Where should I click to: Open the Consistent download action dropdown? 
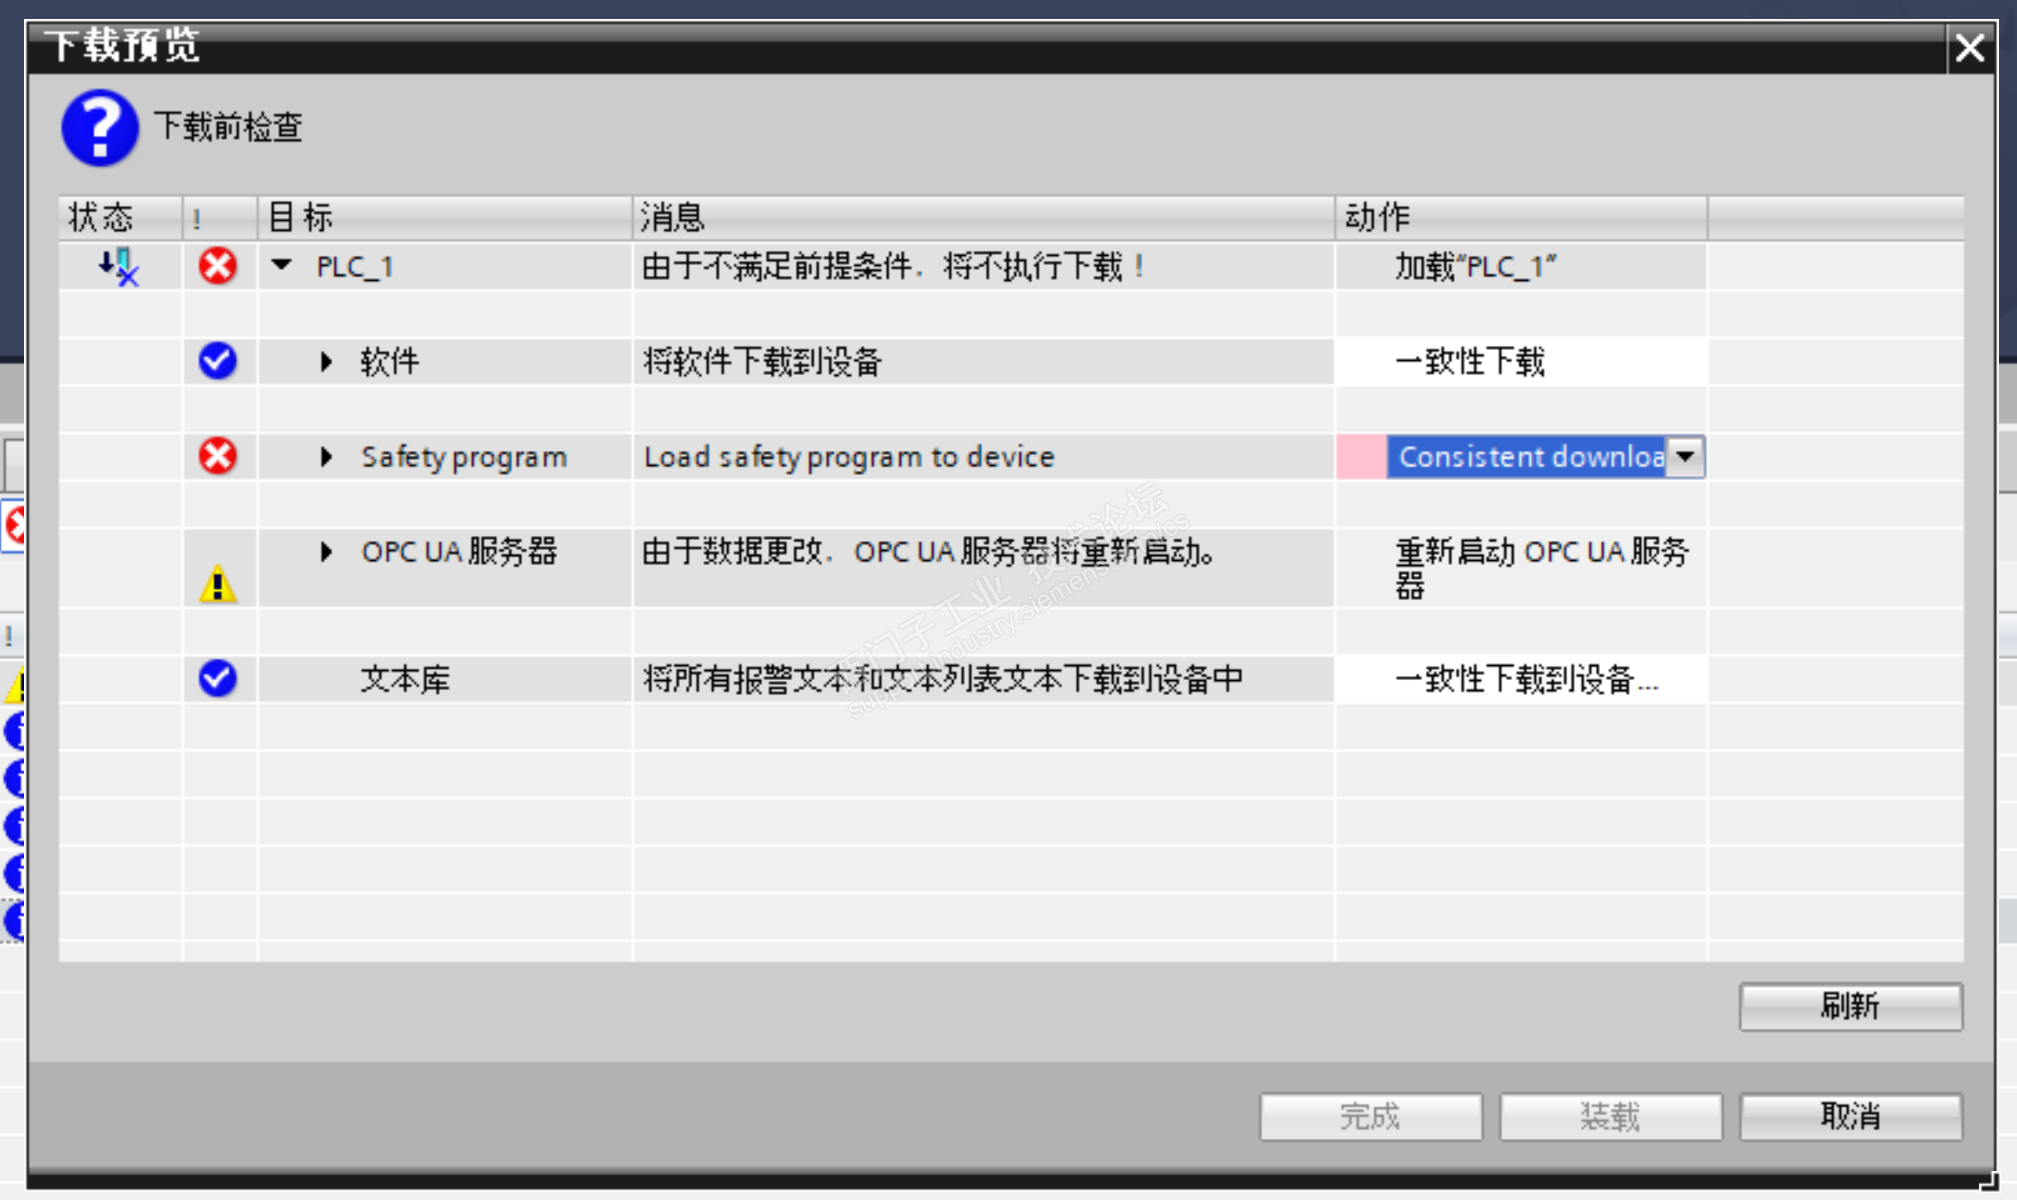[1685, 457]
